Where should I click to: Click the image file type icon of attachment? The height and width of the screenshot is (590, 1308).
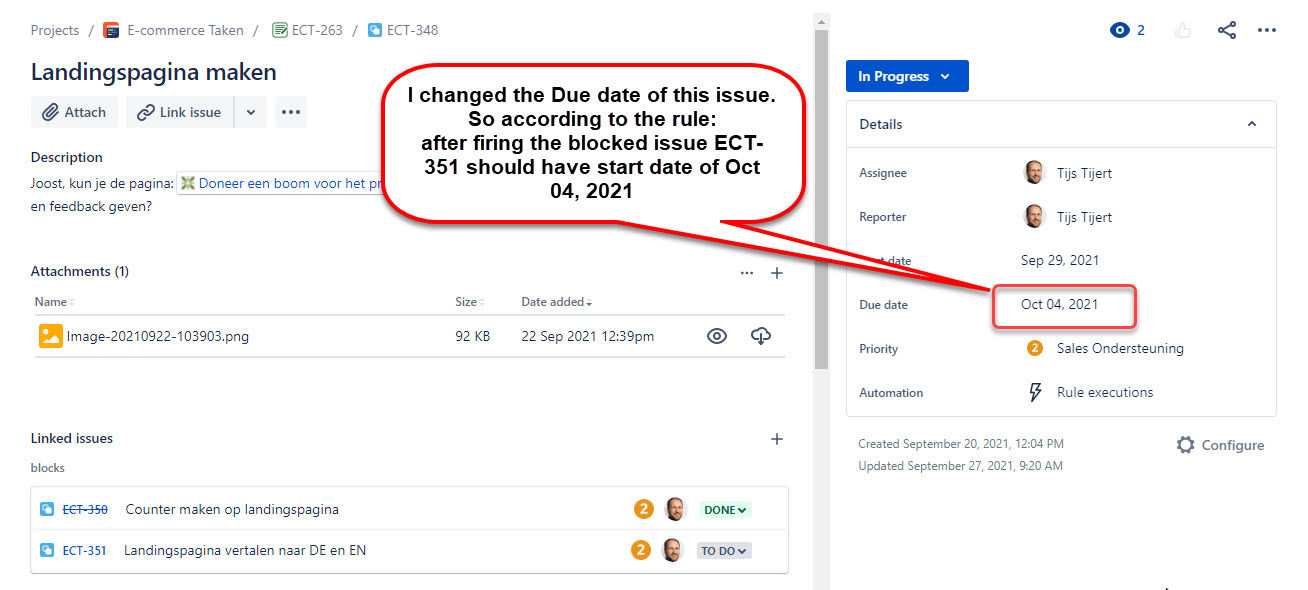(50, 336)
